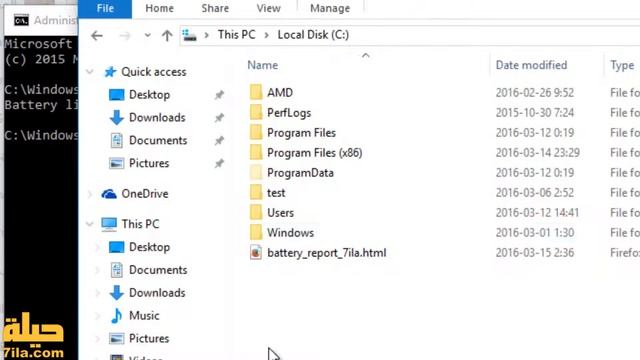Expand the OneDrive tree node

coord(90,194)
